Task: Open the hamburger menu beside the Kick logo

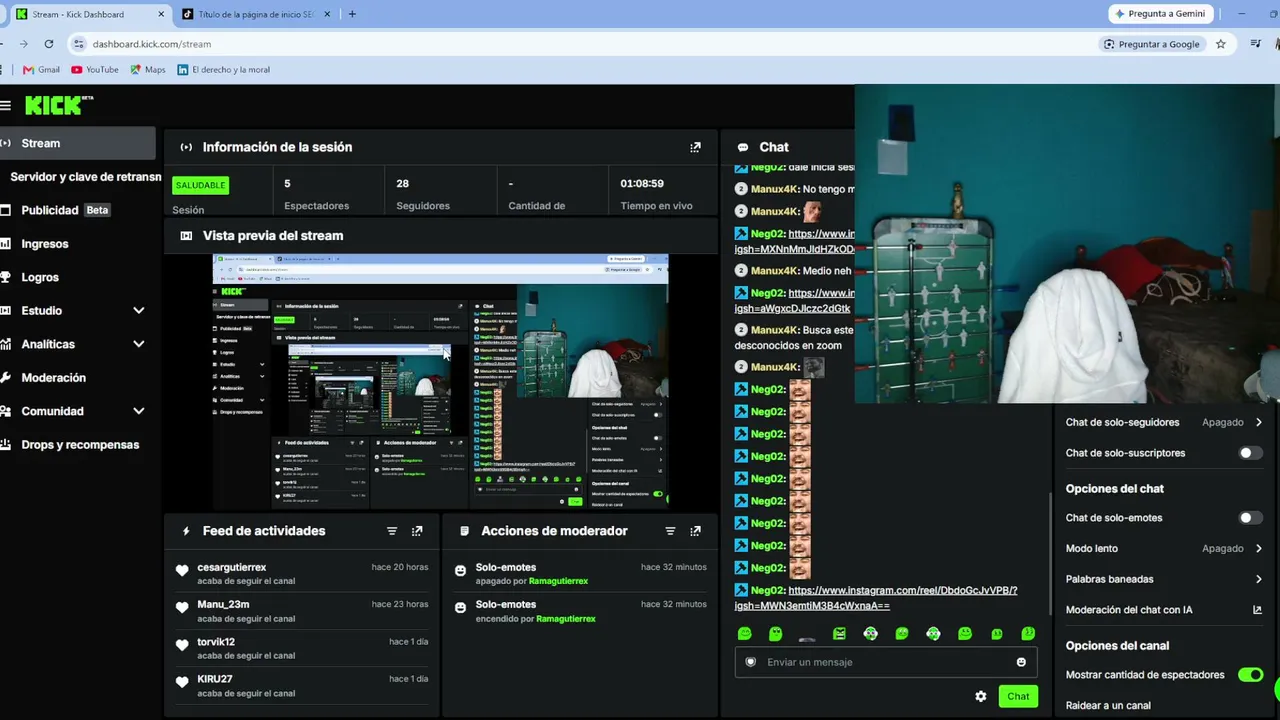Action: point(5,105)
